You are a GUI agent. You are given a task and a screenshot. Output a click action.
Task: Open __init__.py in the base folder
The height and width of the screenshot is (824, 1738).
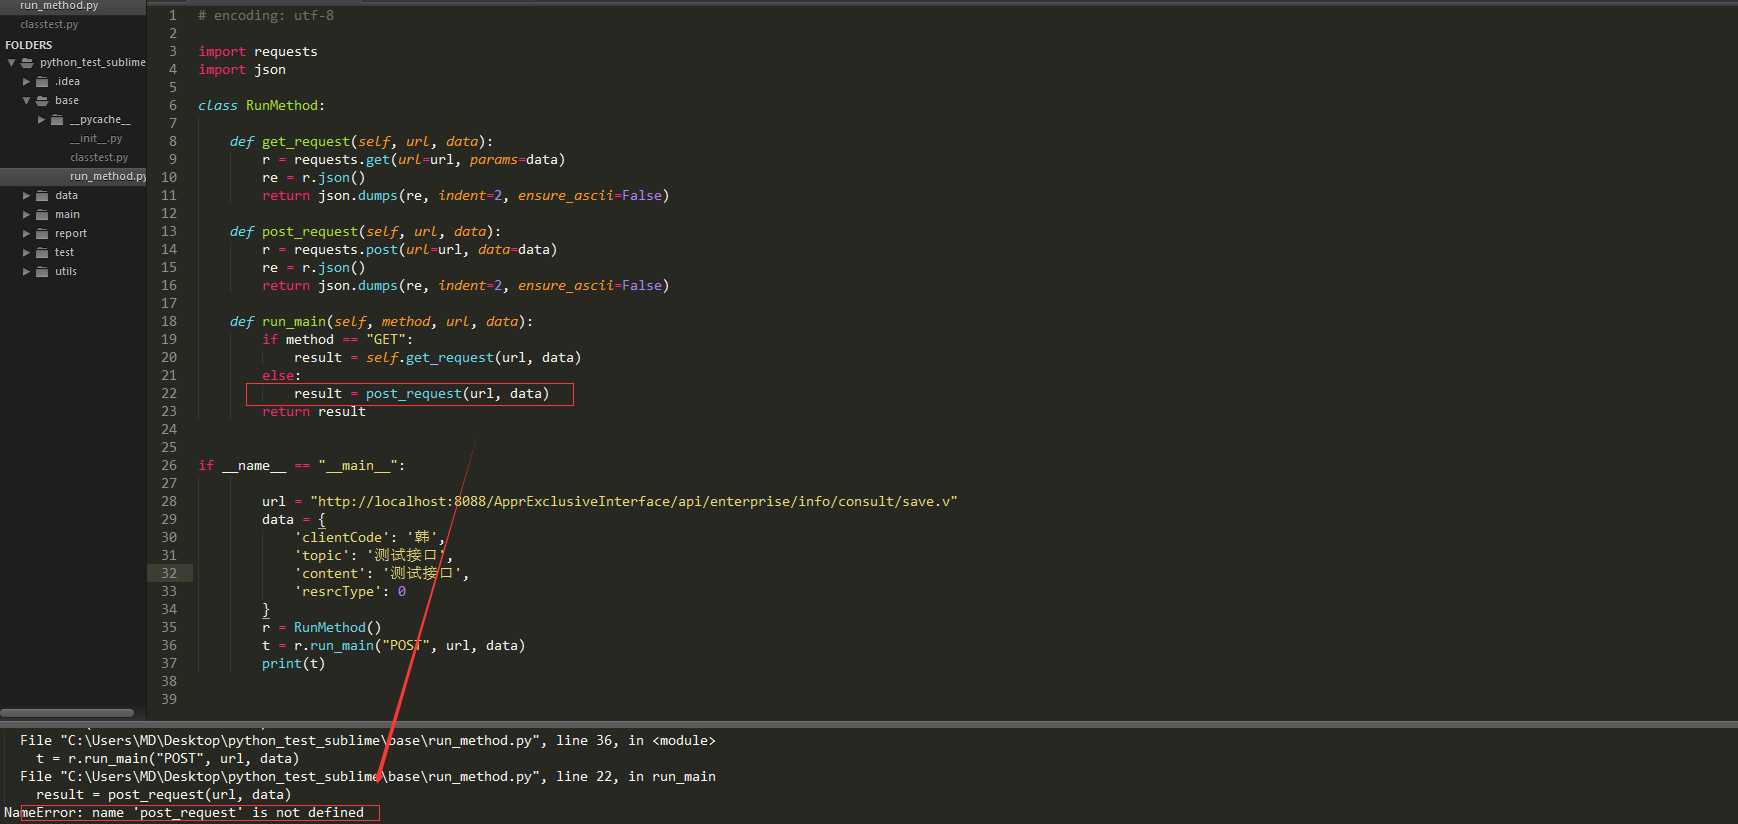96,139
